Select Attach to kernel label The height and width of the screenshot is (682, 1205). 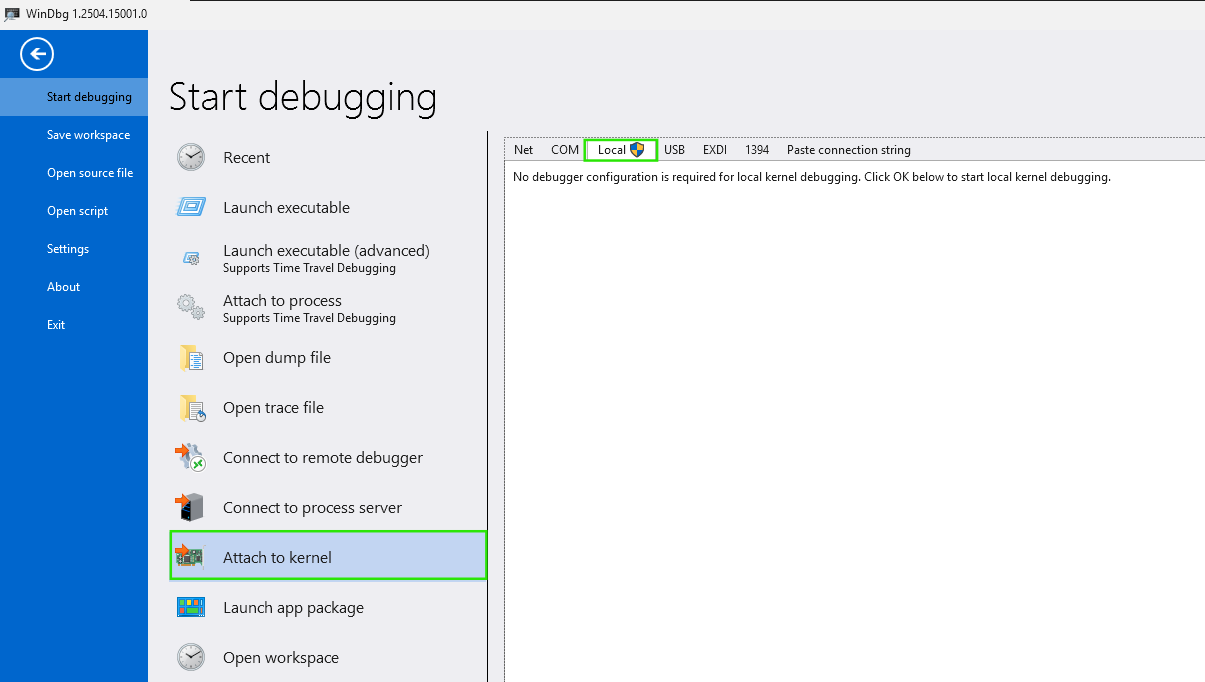coord(278,558)
